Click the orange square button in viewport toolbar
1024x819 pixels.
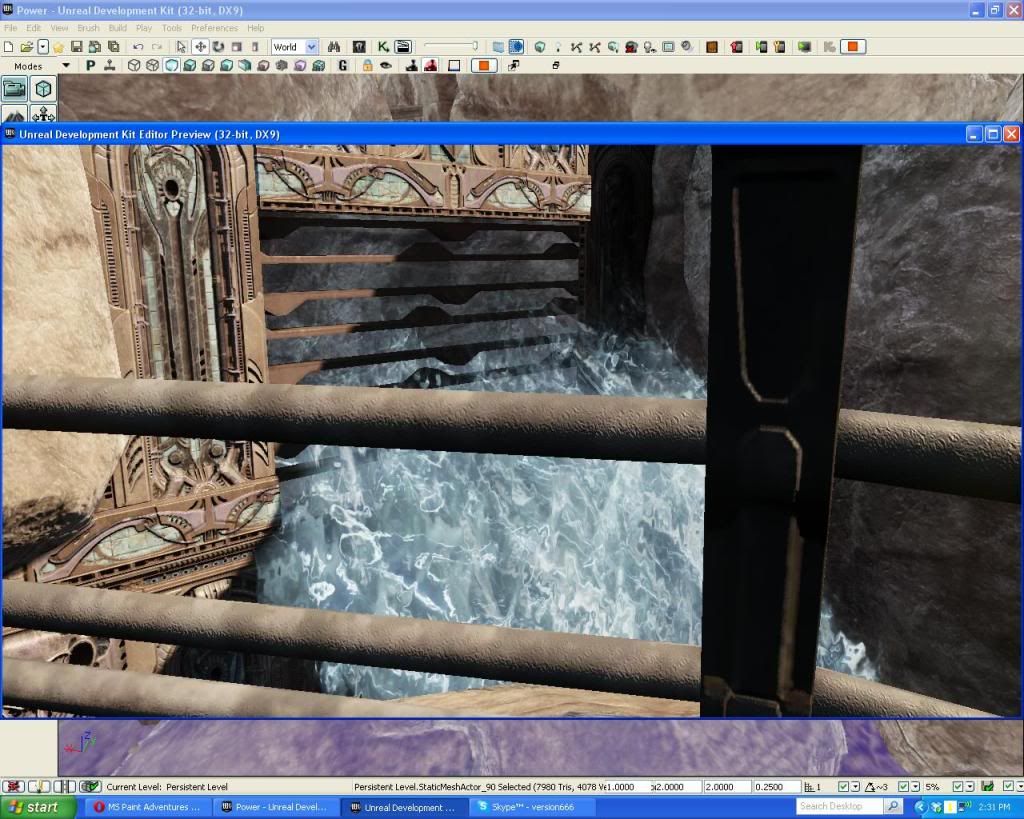click(484, 65)
